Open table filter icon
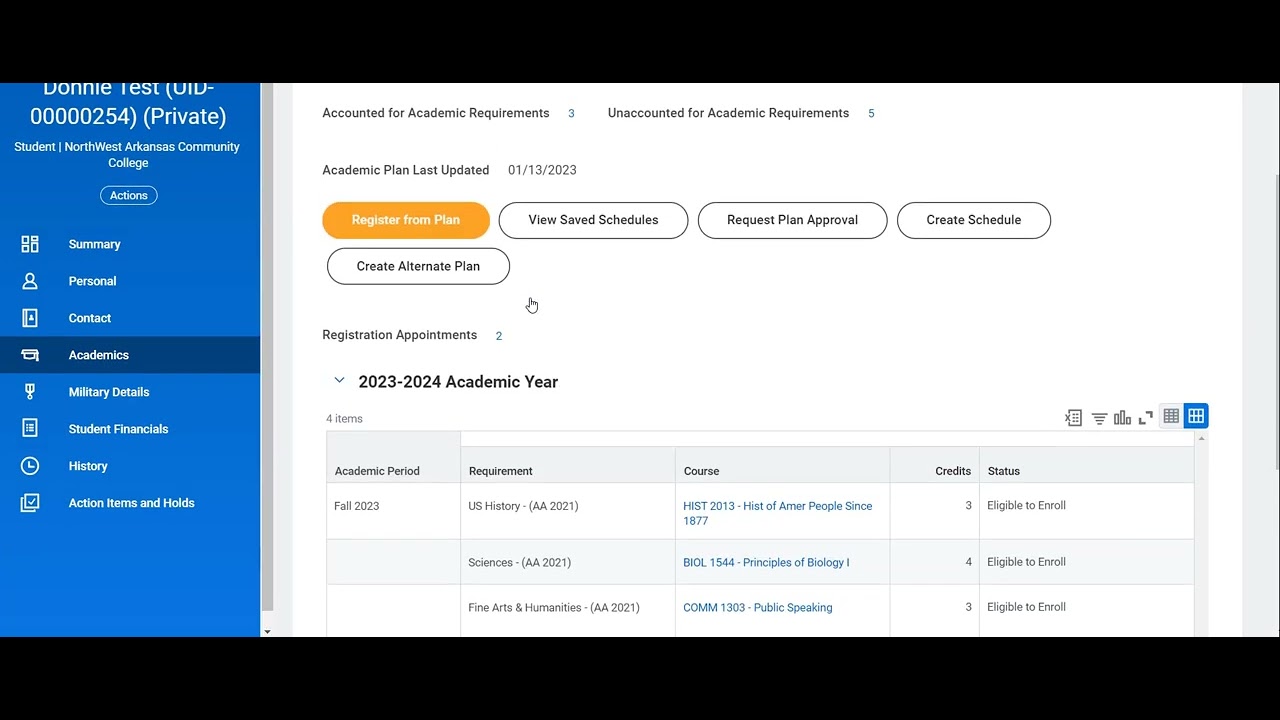 tap(1099, 418)
